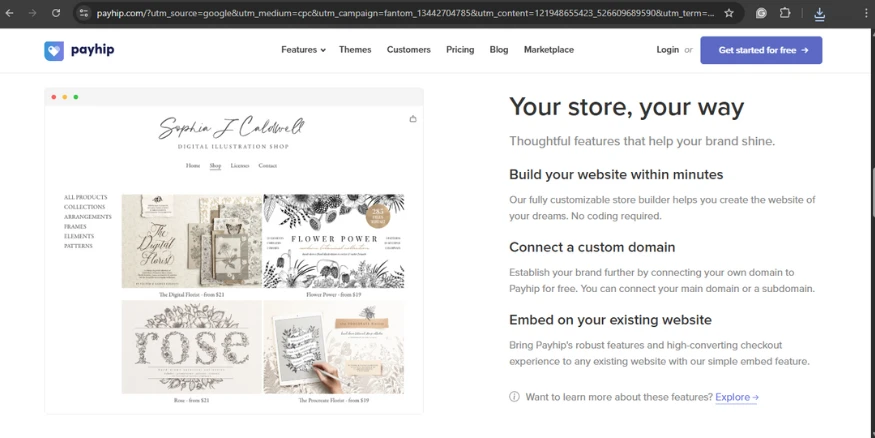Click the browser back arrow

pyautogui.click(x=9, y=13)
